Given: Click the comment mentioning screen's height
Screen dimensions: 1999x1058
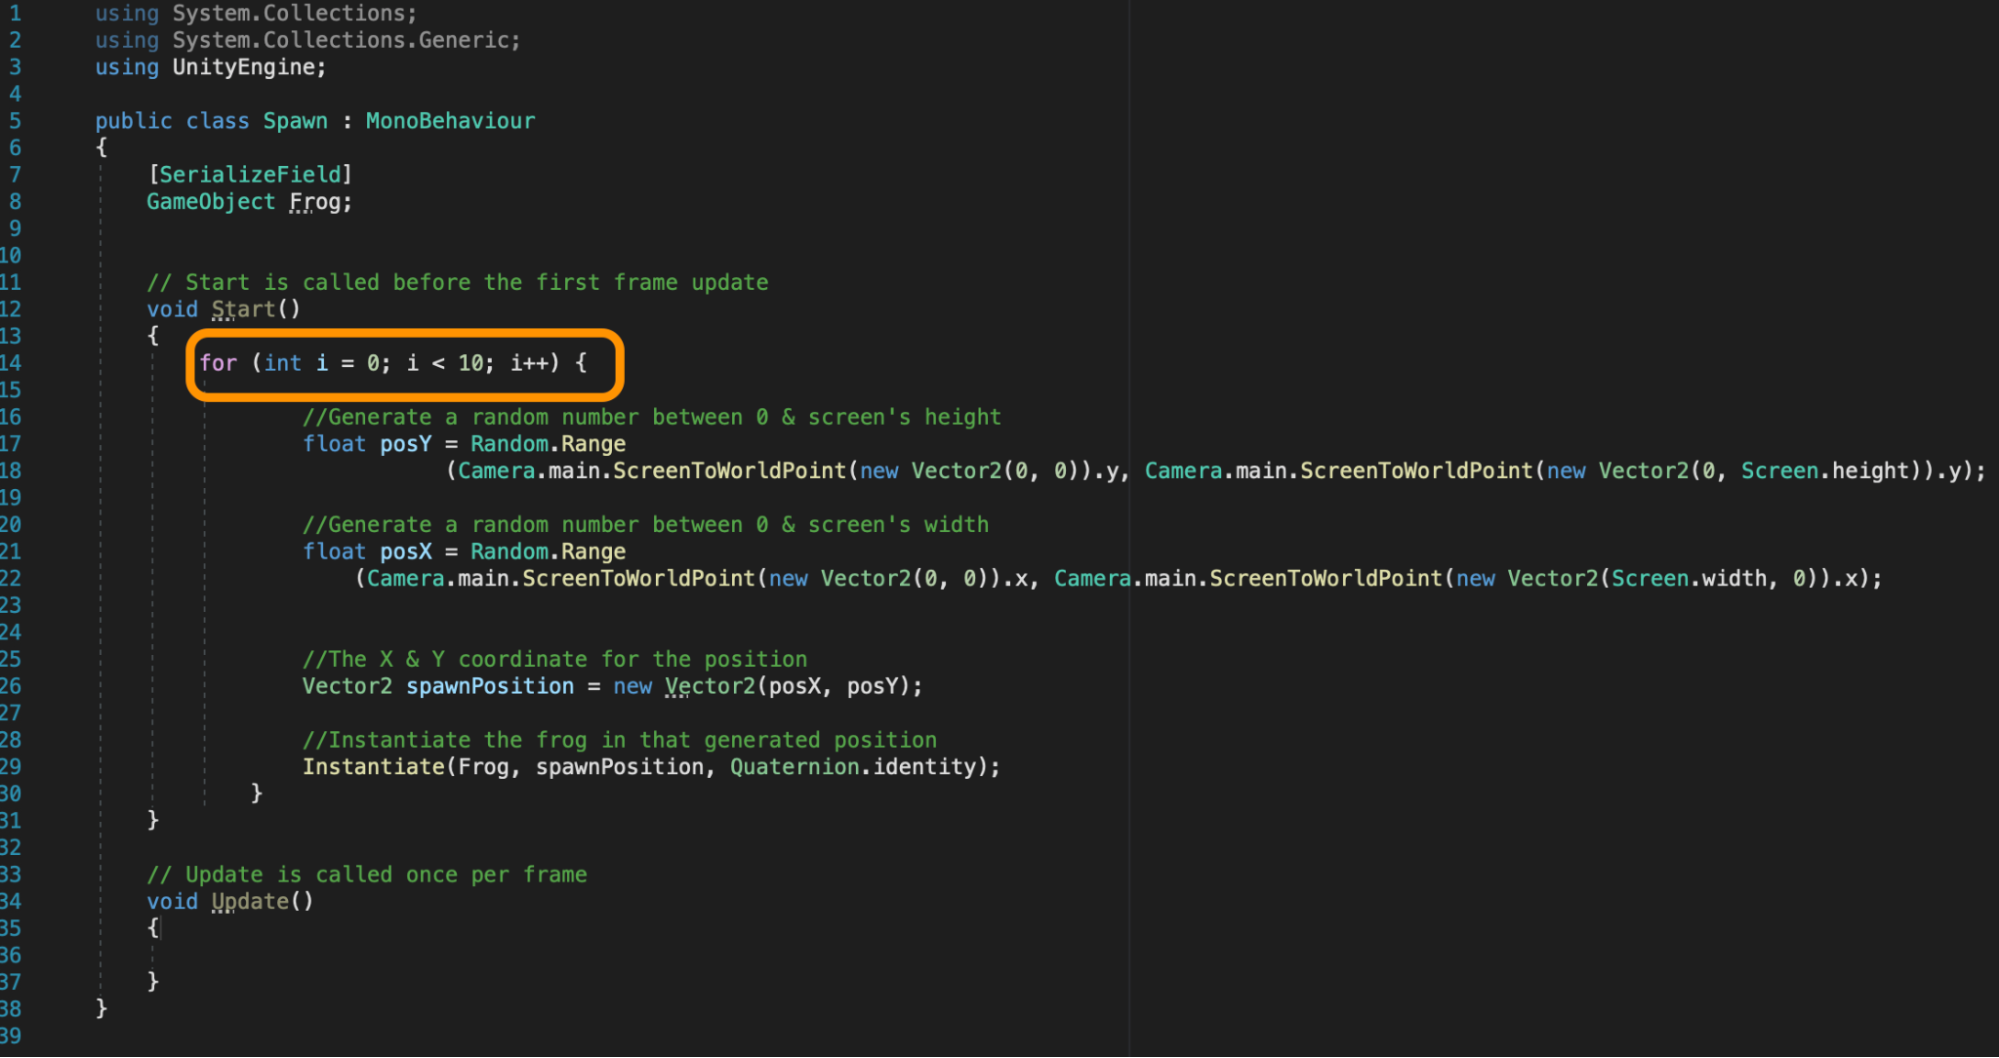Looking at the screenshot, I should [652, 418].
